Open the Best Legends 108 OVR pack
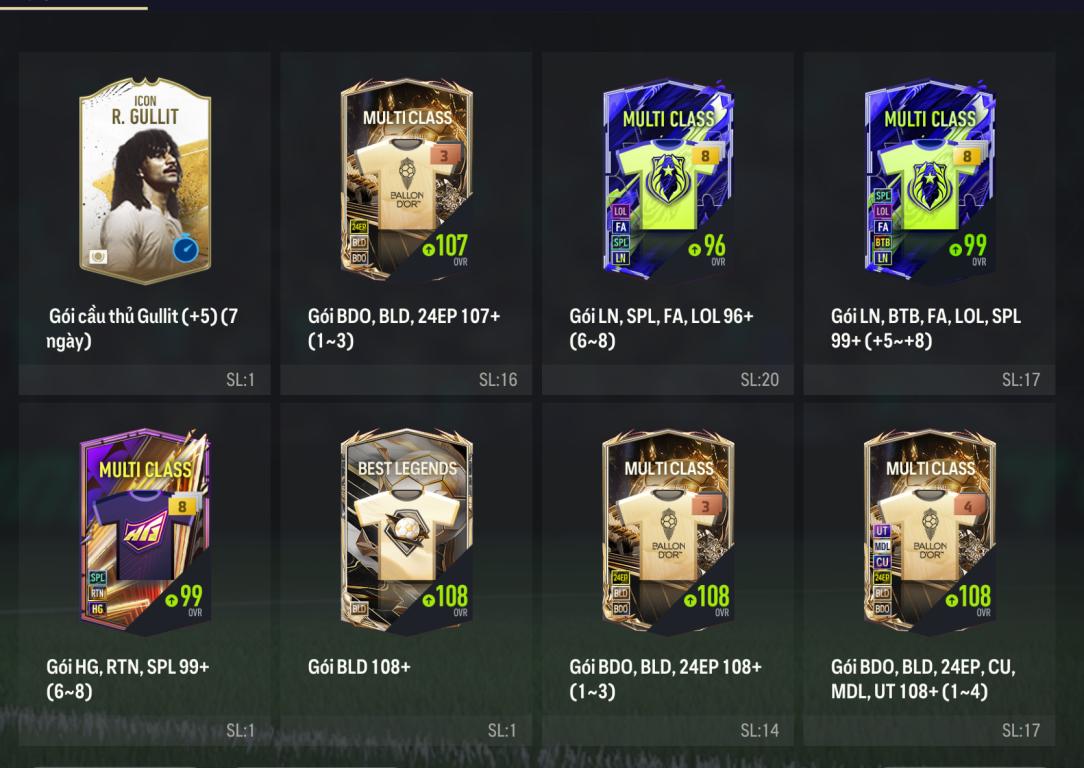This screenshot has width=1084, height=768. 406,531
